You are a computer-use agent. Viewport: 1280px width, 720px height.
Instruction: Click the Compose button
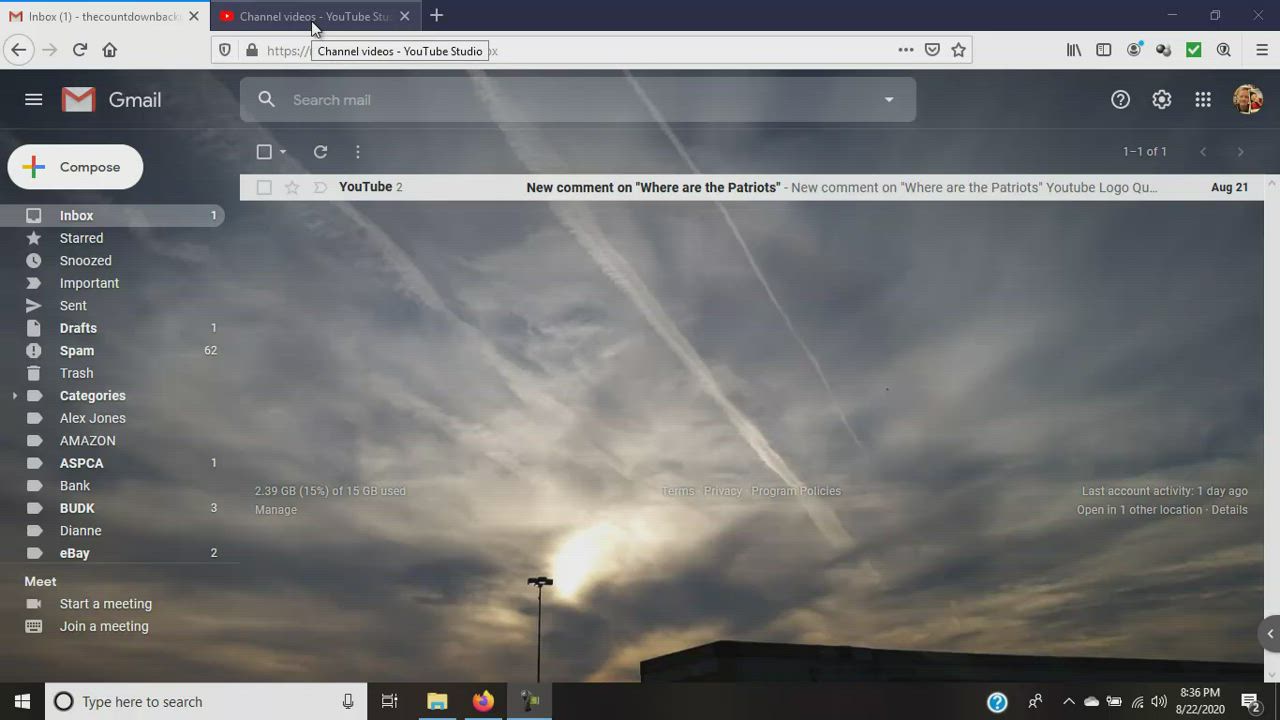point(76,167)
